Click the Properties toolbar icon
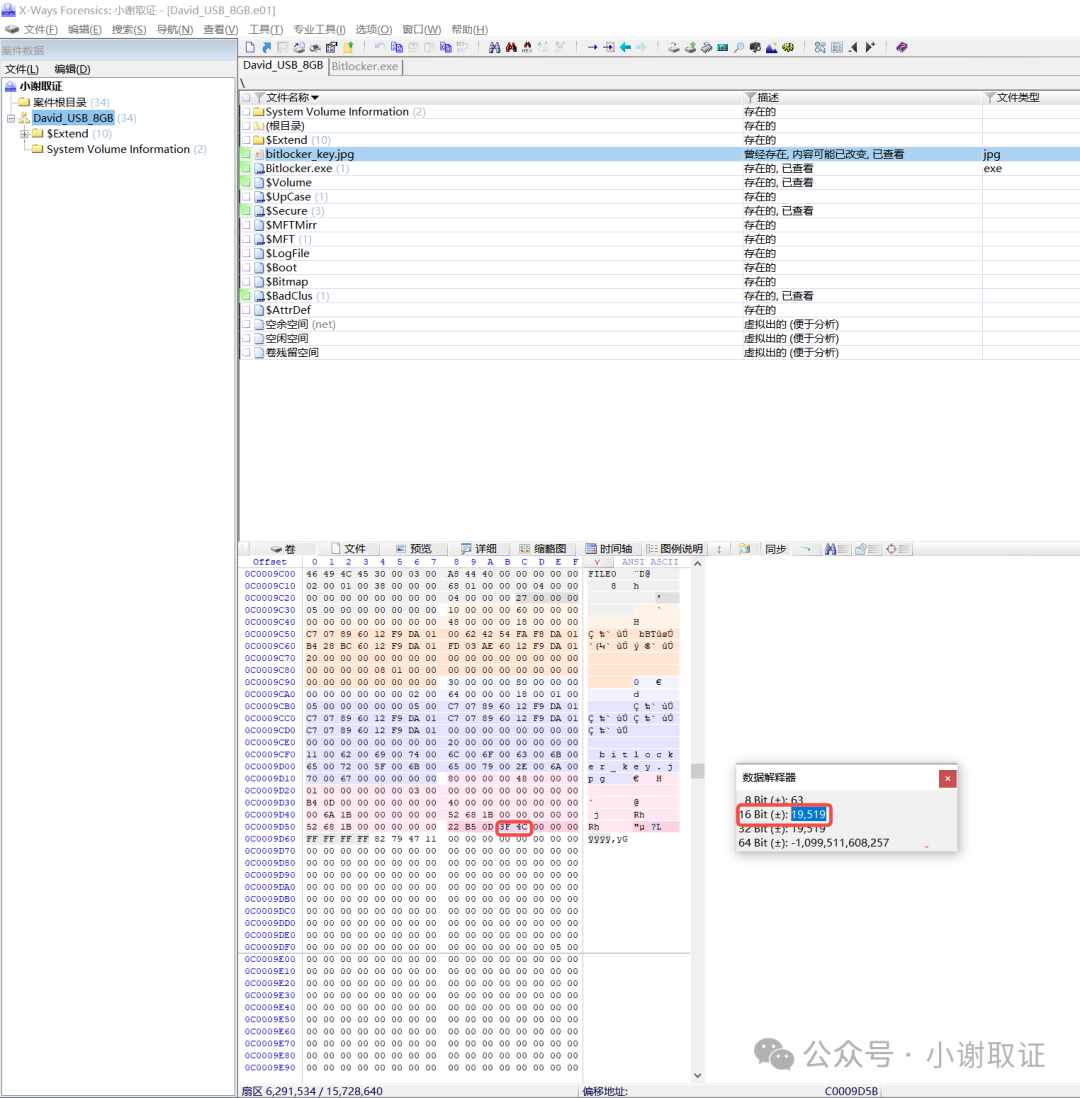This screenshot has width=1080, height=1098. point(331,47)
